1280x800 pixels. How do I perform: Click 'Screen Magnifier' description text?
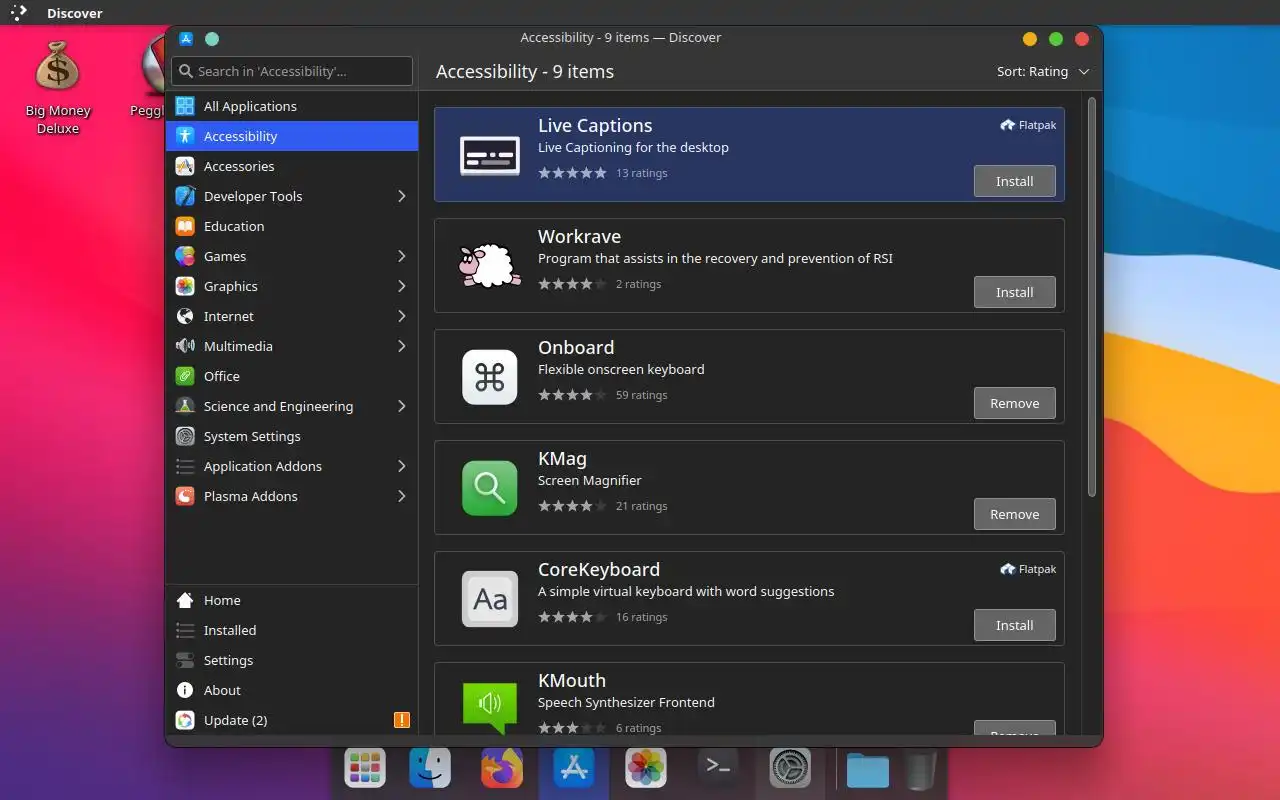tap(590, 480)
